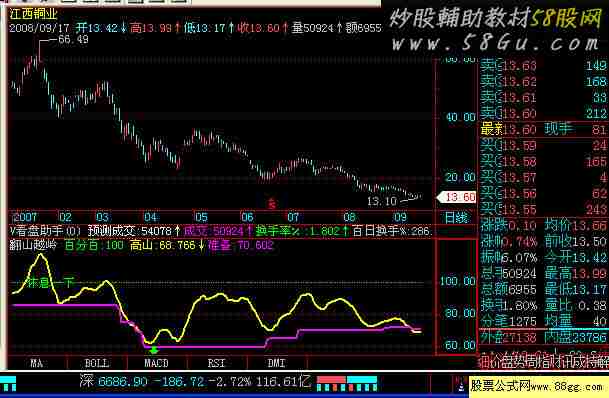
Task: Switch to the MA indicator tab
Action: [37, 363]
